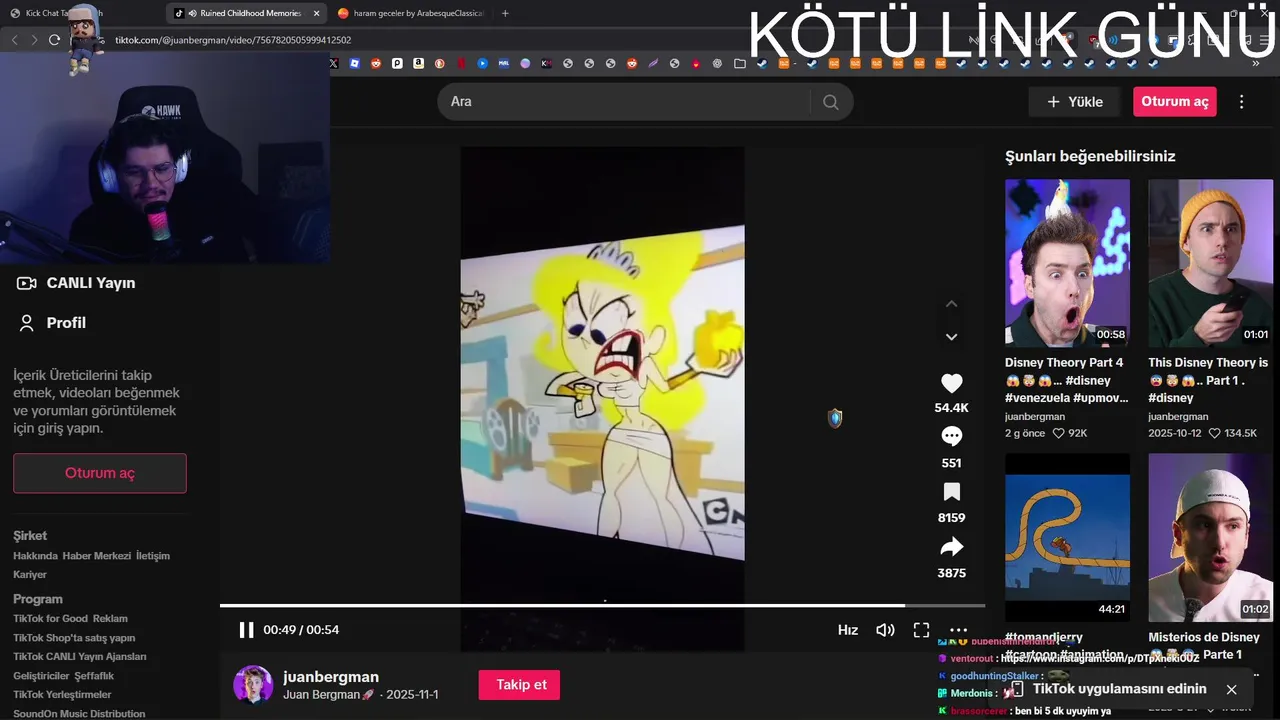
Task: Go to previous video up chevron
Action: click(952, 303)
